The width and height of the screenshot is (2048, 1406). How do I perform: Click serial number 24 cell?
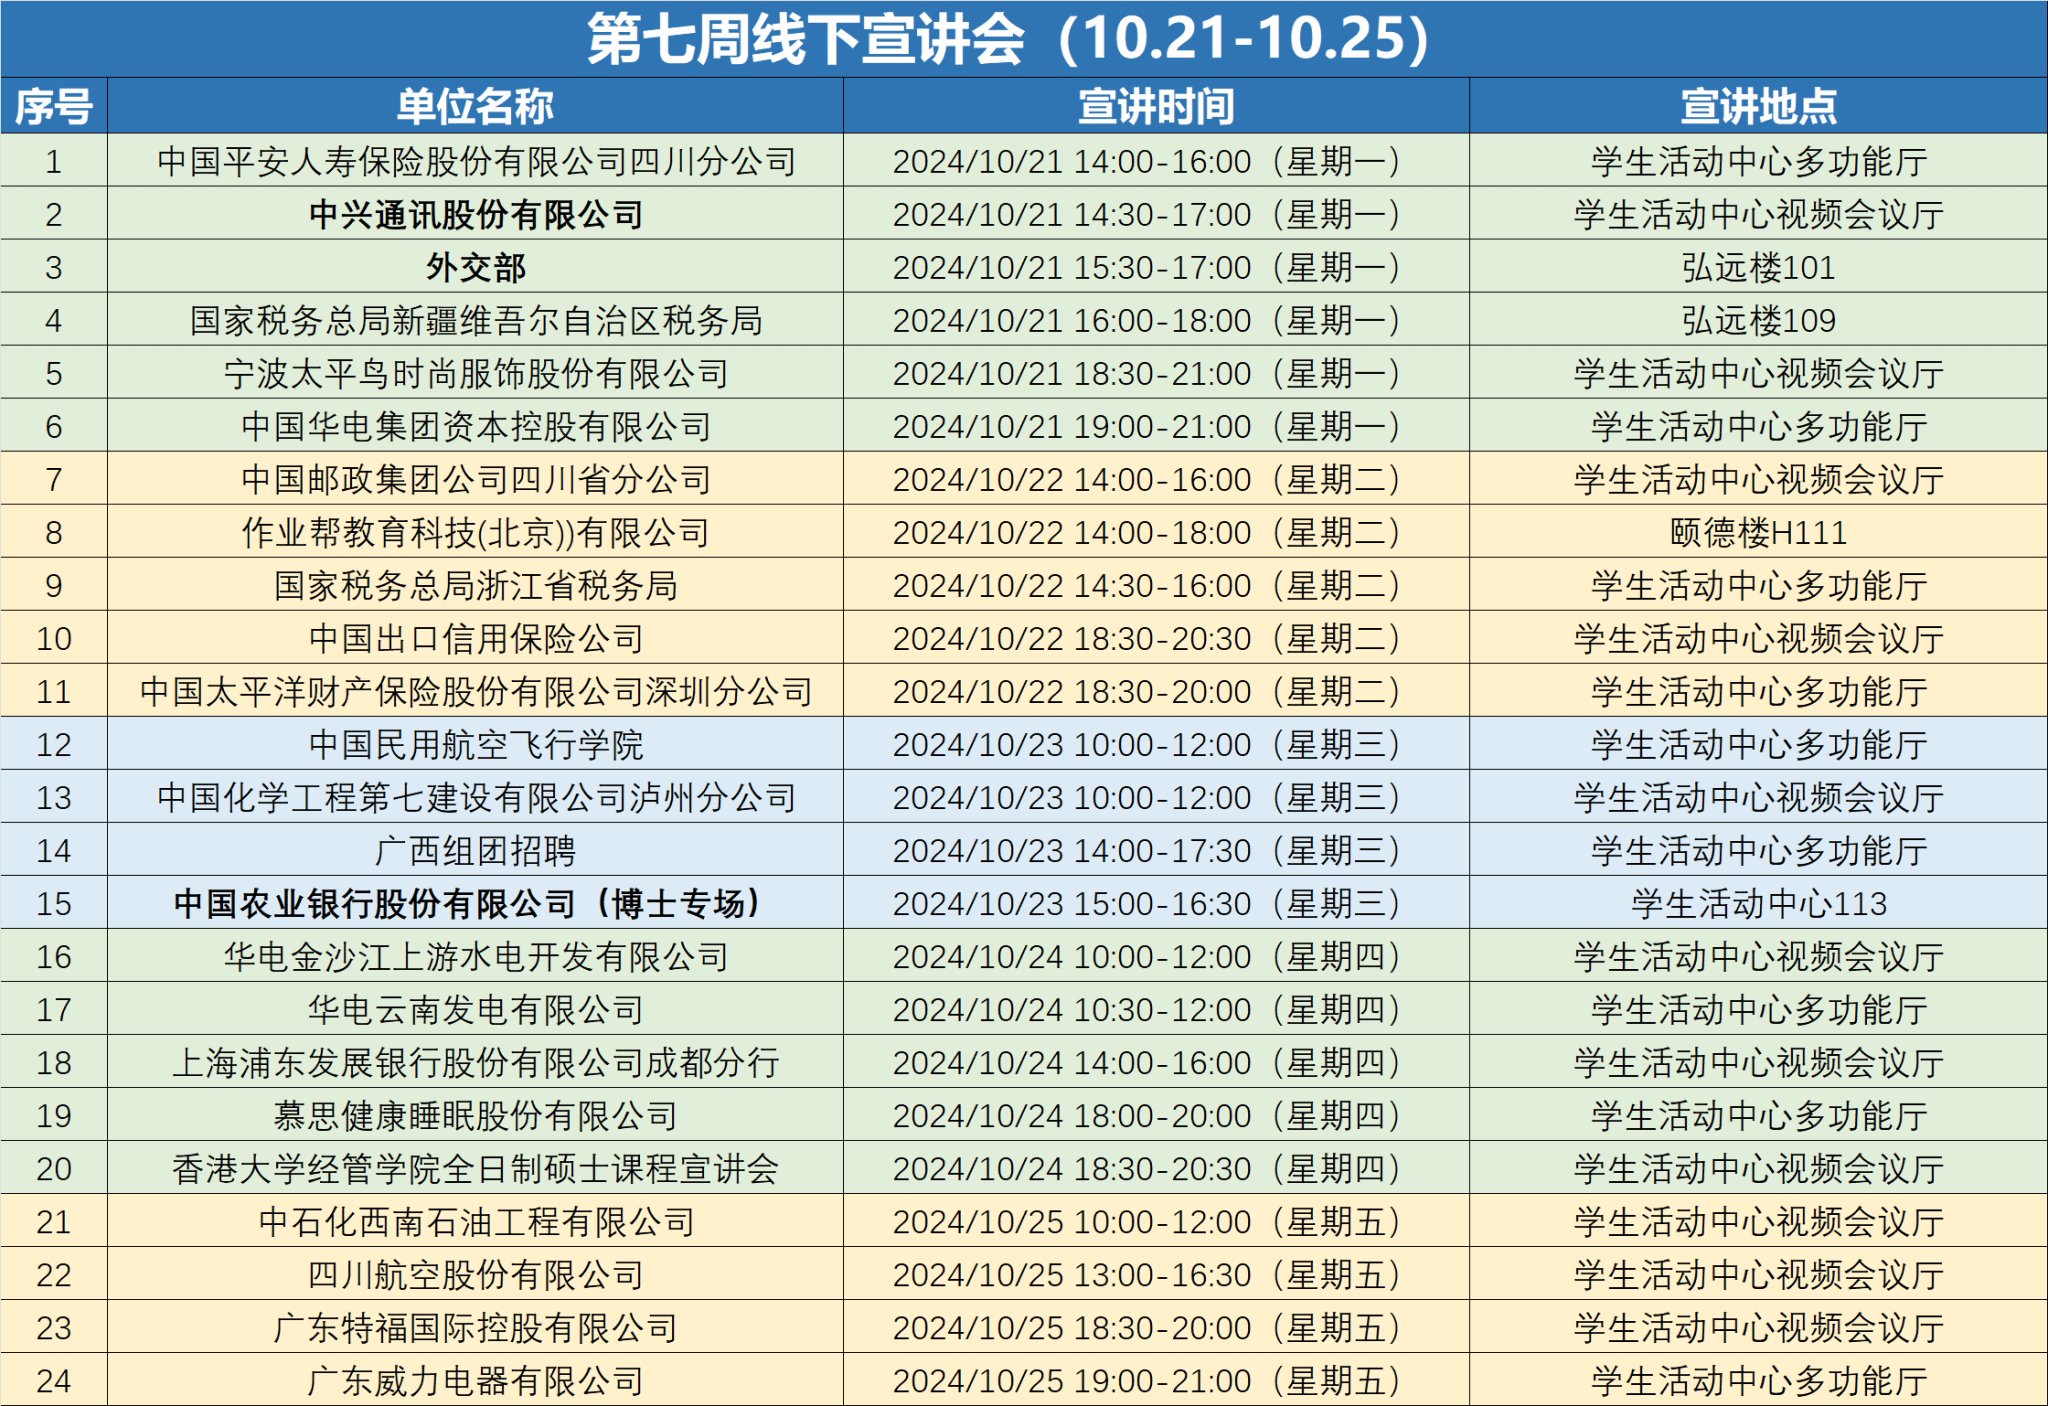click(x=54, y=1380)
